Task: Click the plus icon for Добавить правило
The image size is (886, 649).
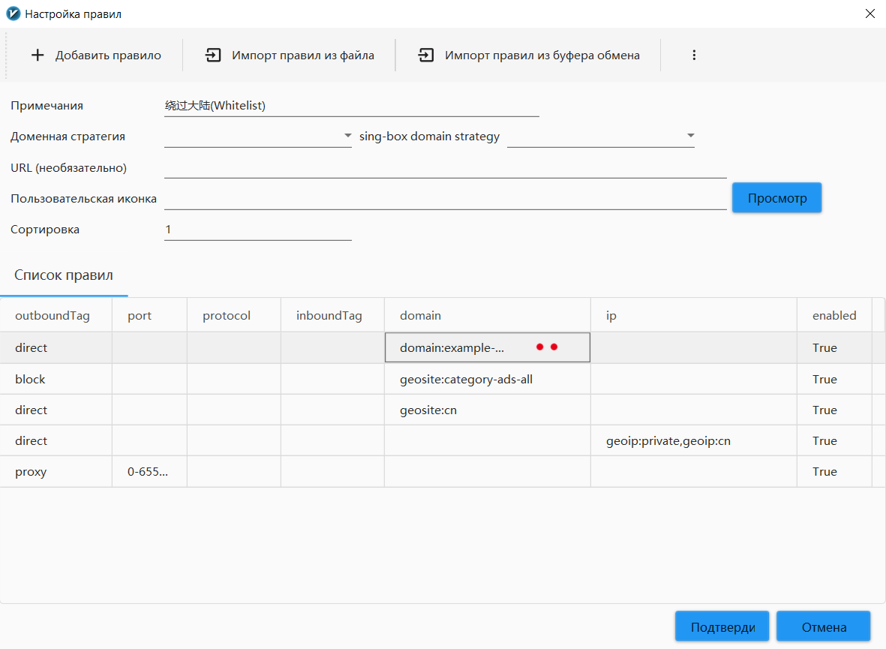Action: point(38,55)
